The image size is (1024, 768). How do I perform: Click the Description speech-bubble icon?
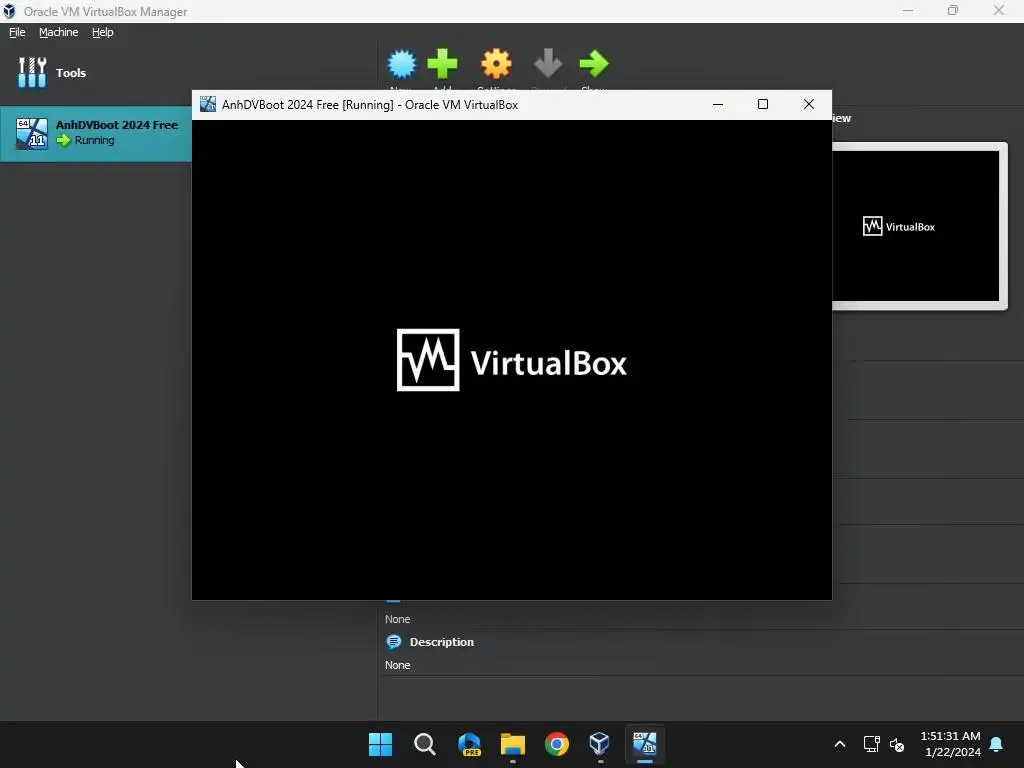click(394, 642)
